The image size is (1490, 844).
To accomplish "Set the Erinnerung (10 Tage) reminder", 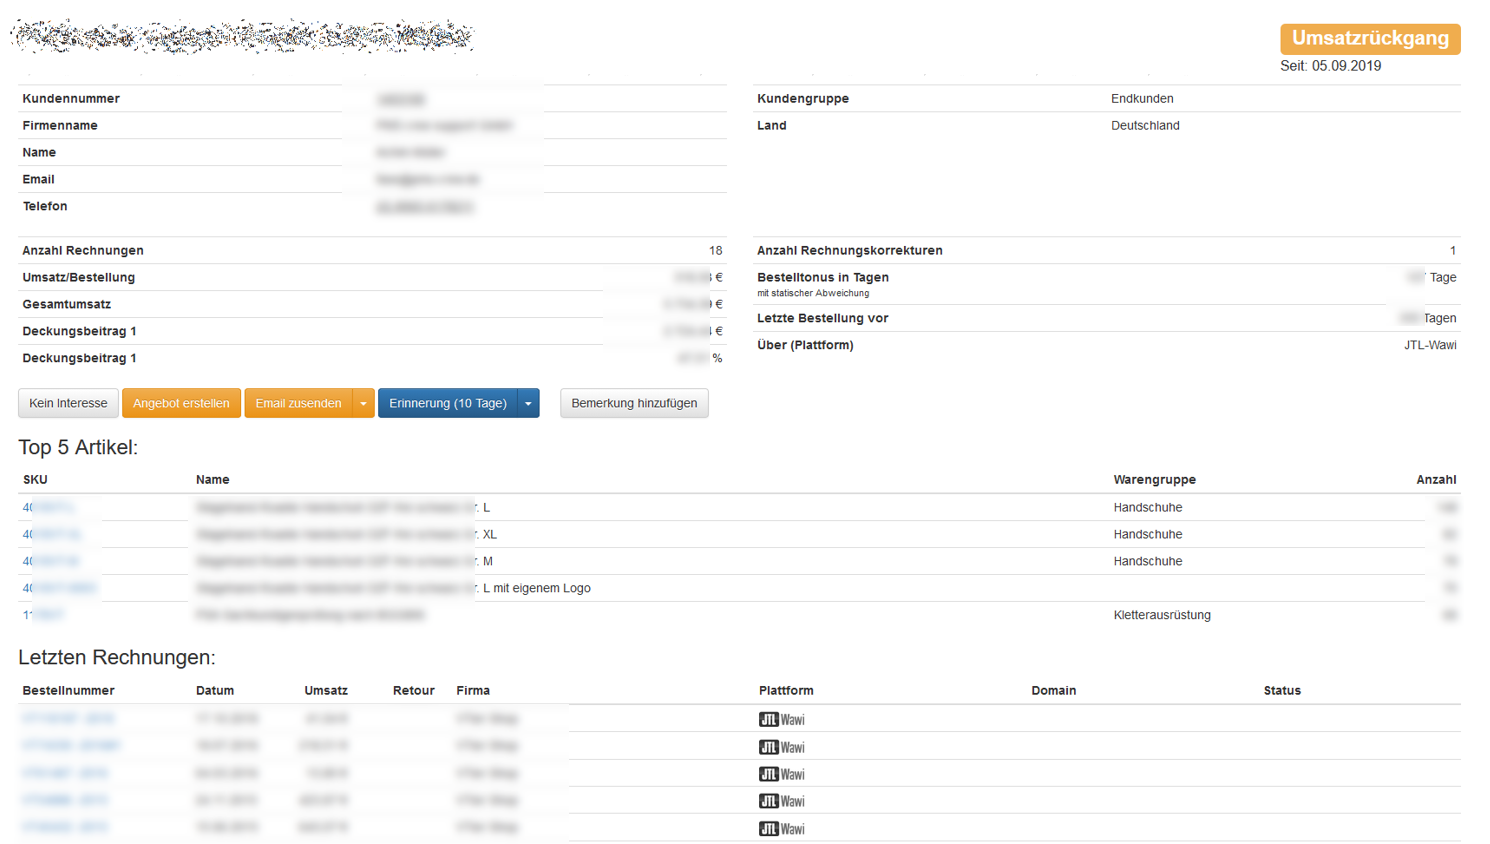I will [447, 403].
